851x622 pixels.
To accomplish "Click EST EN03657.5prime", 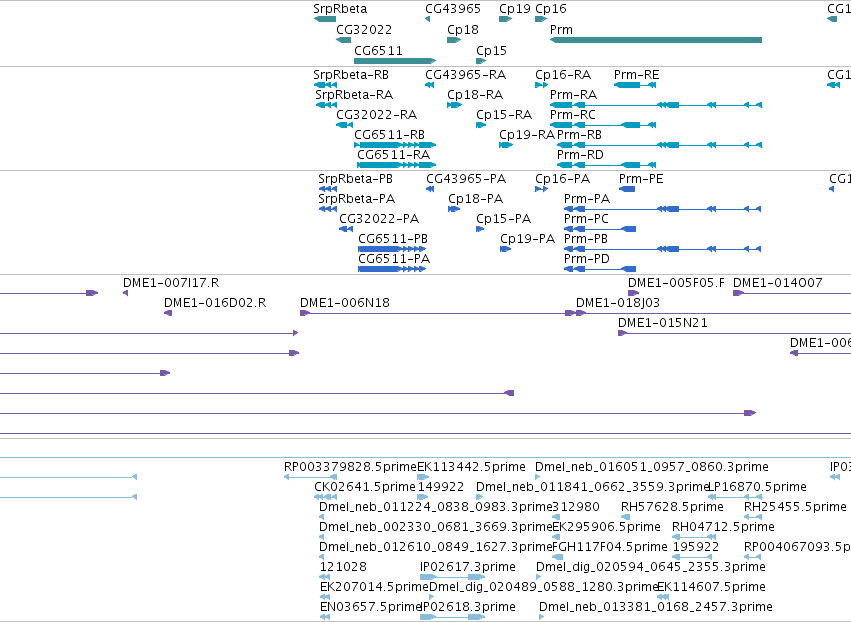I will (371, 607).
